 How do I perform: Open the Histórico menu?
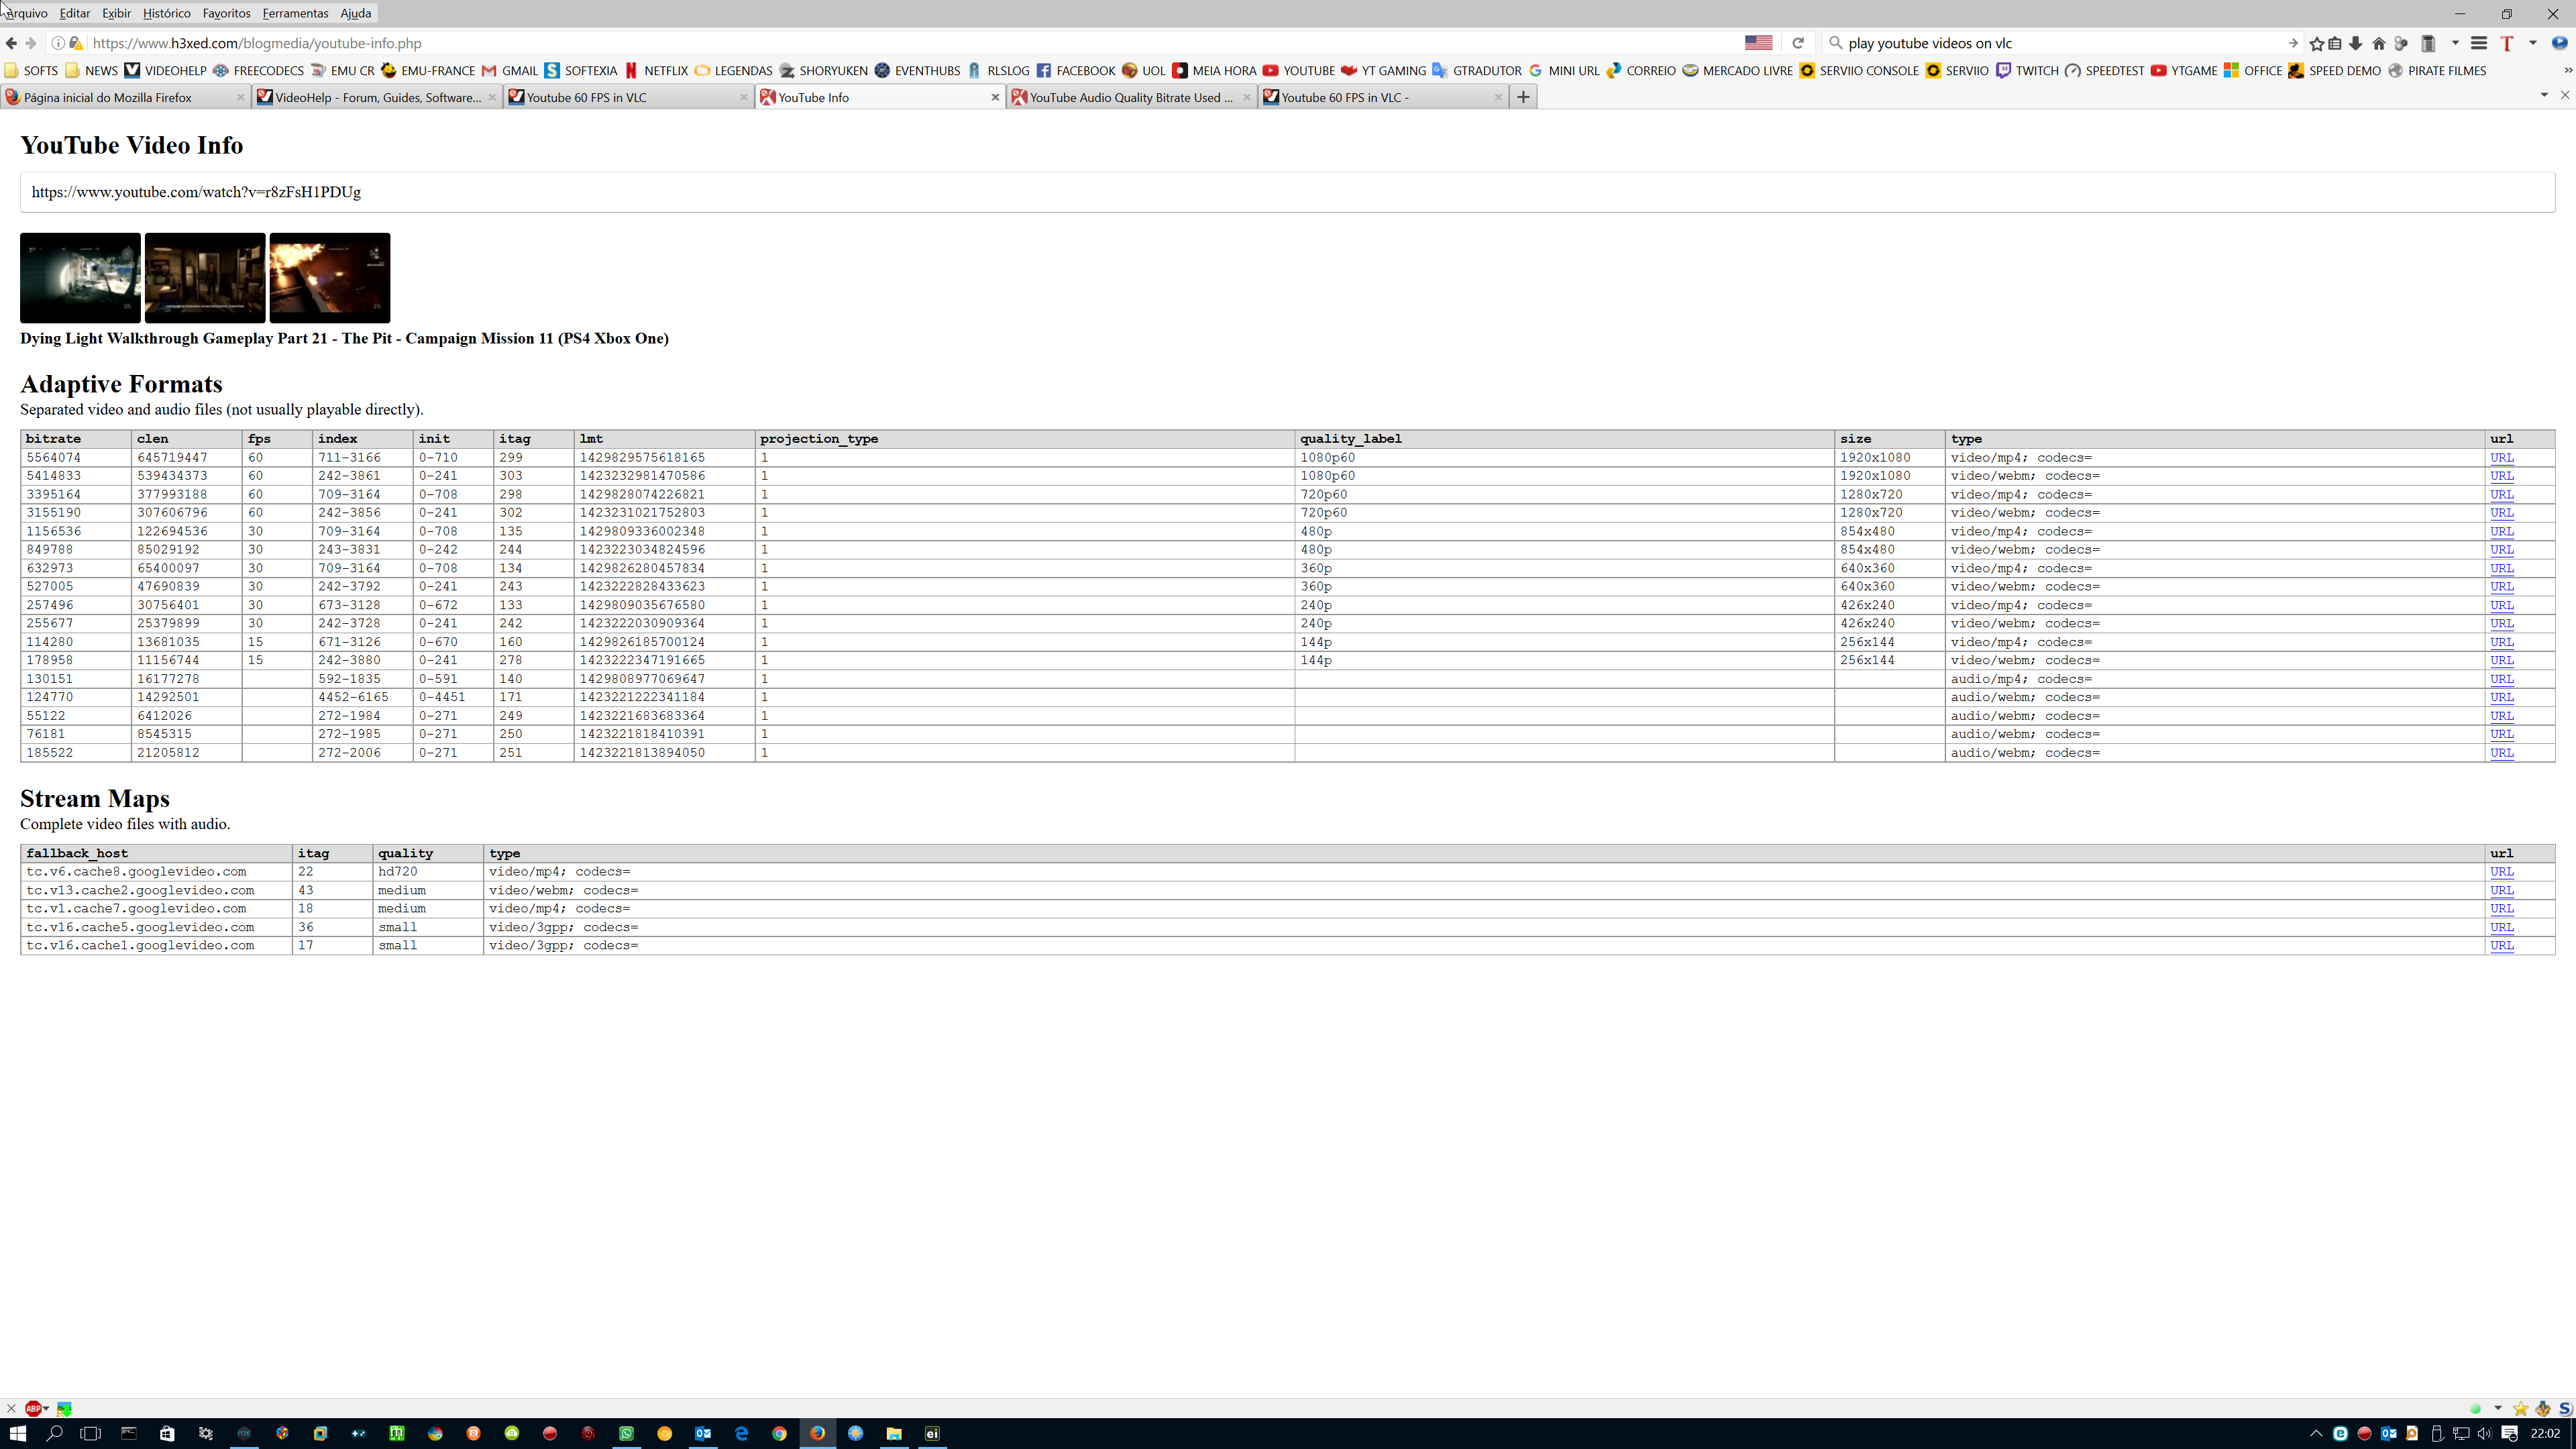pos(166,13)
